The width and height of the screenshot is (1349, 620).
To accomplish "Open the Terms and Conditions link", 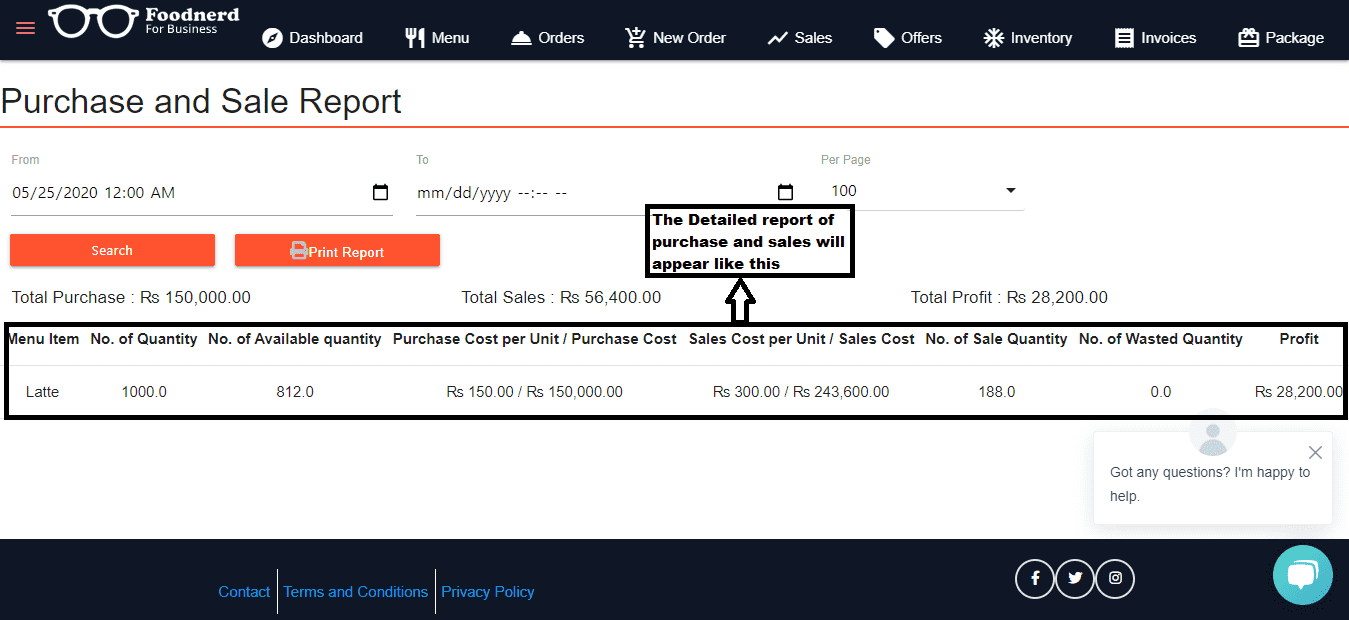I will 355,592.
